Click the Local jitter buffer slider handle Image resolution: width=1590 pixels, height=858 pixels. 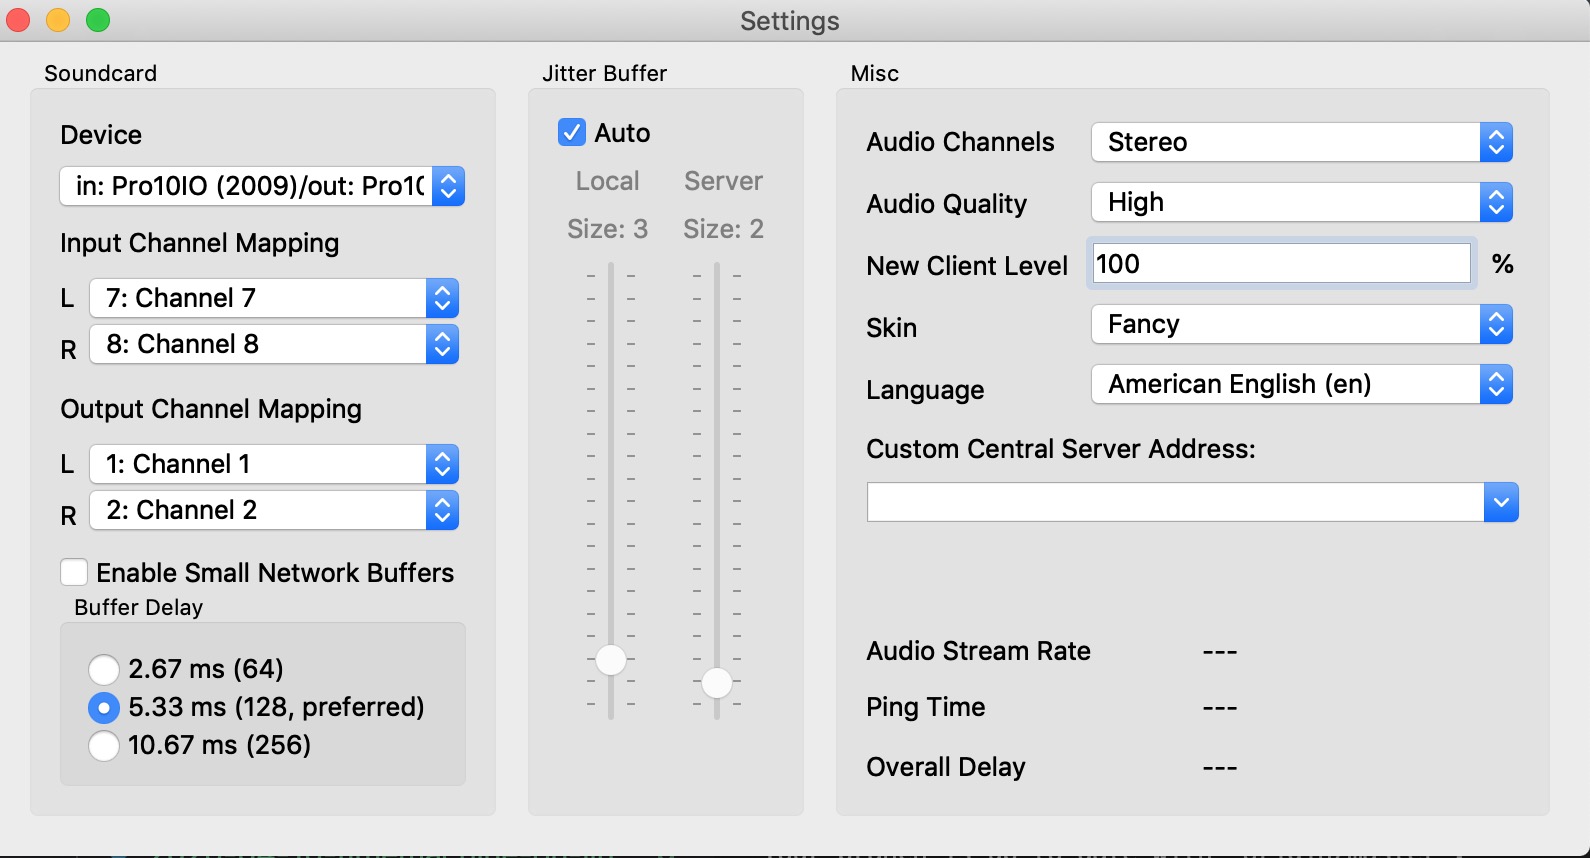click(611, 660)
